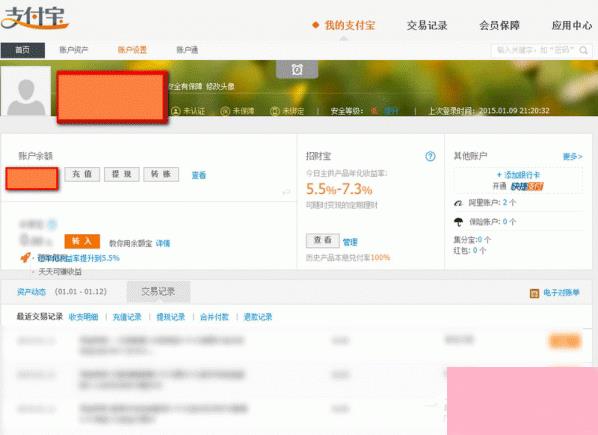Click the small arrow icon below 查看 link

[286, 192]
